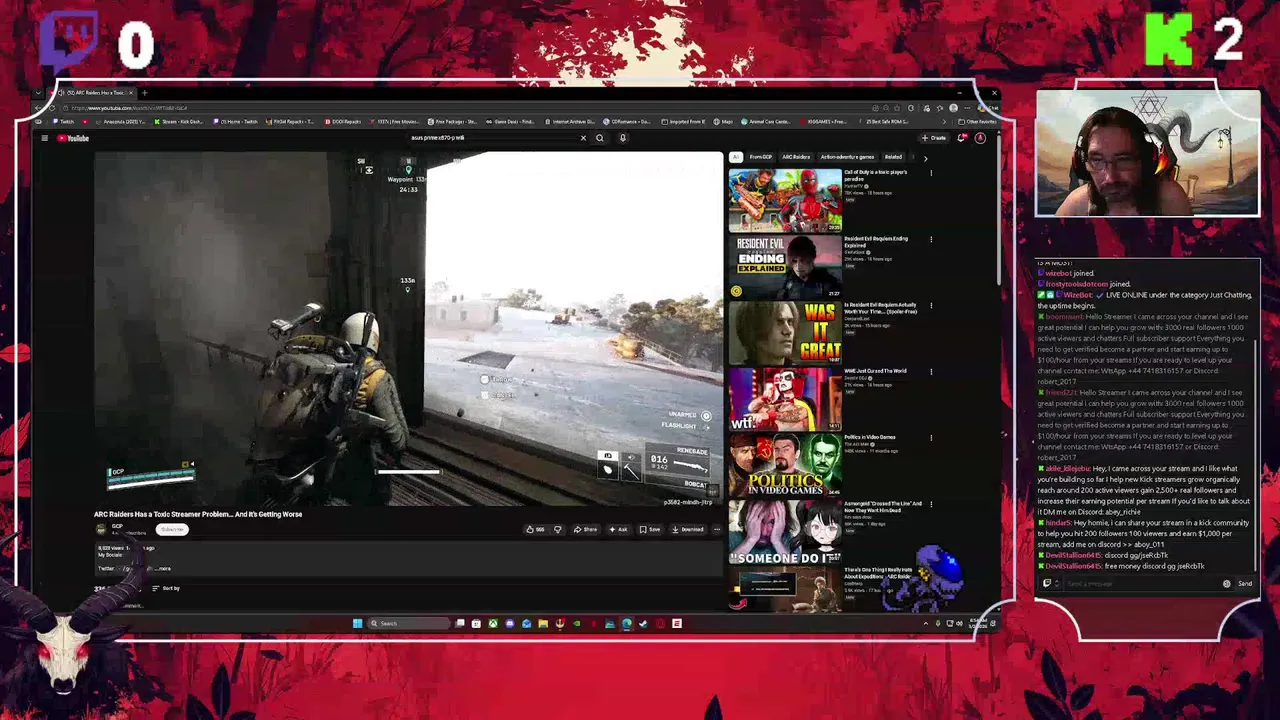Subscribe to the GCP channel
The width and height of the screenshot is (1280, 720).
point(172,529)
